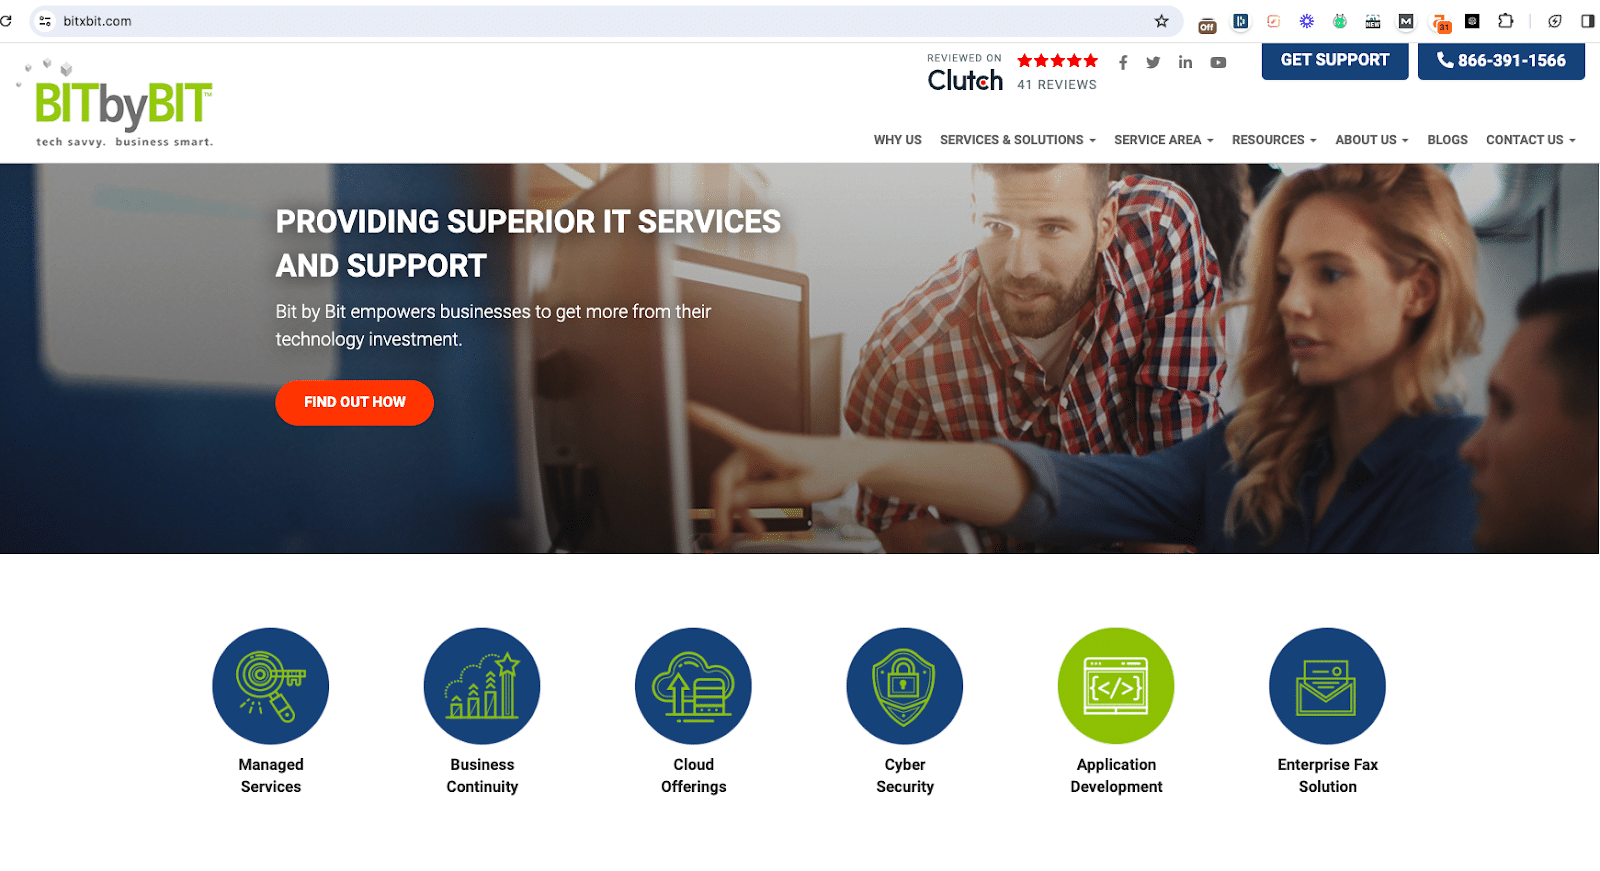The width and height of the screenshot is (1600, 871).
Task: Open the Resources dropdown menu
Action: (1274, 140)
